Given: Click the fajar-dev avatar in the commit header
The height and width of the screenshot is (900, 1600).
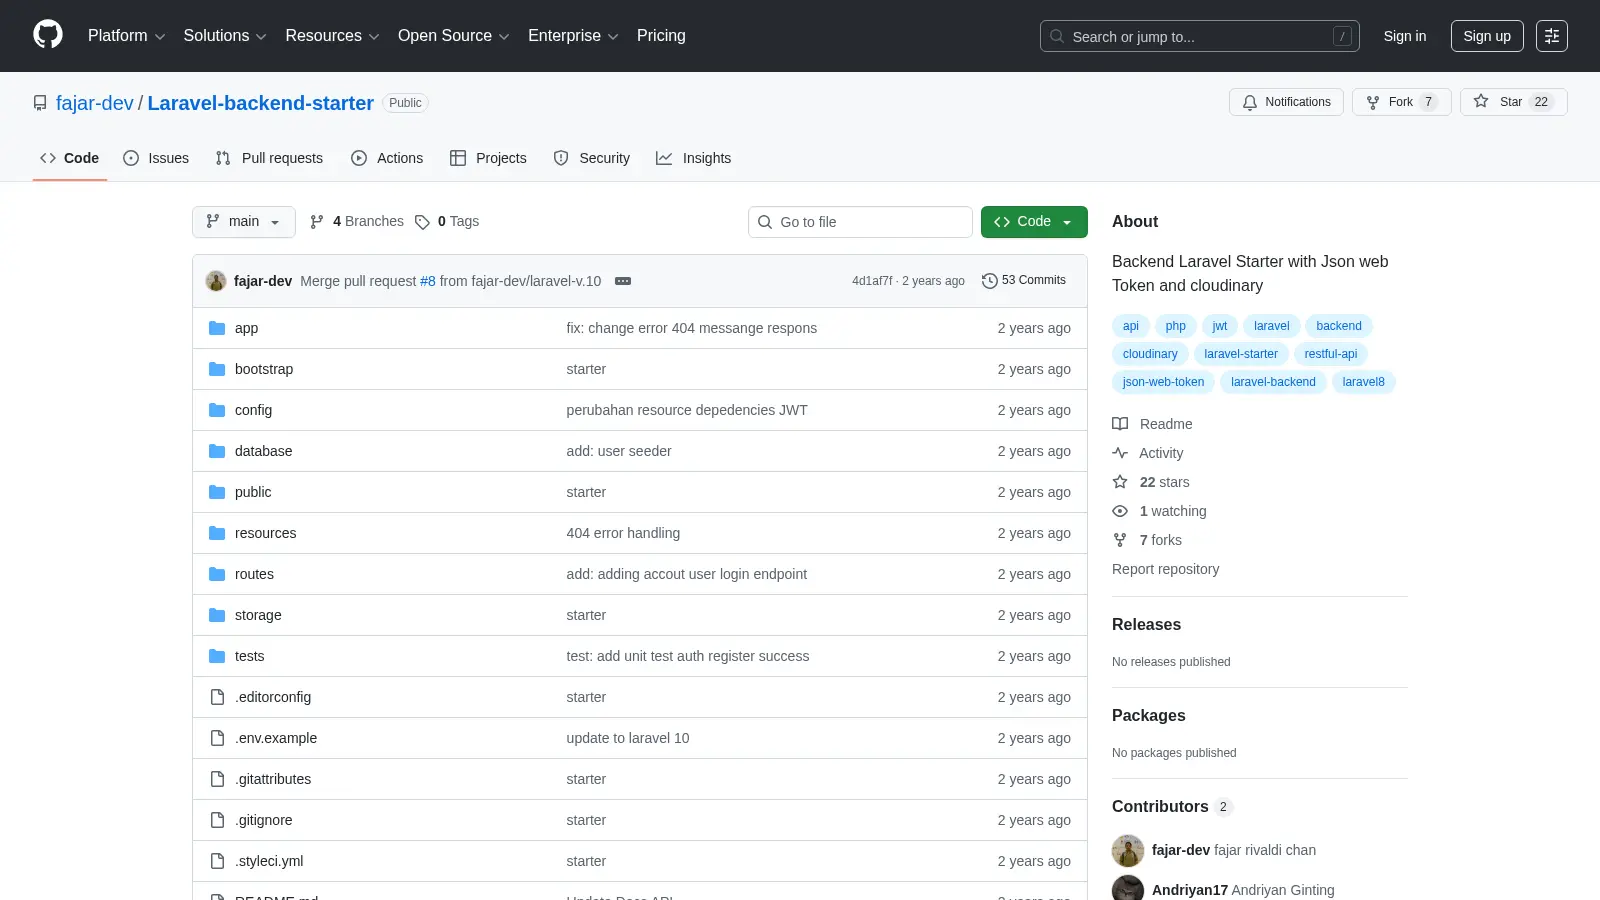Looking at the screenshot, I should [216, 281].
